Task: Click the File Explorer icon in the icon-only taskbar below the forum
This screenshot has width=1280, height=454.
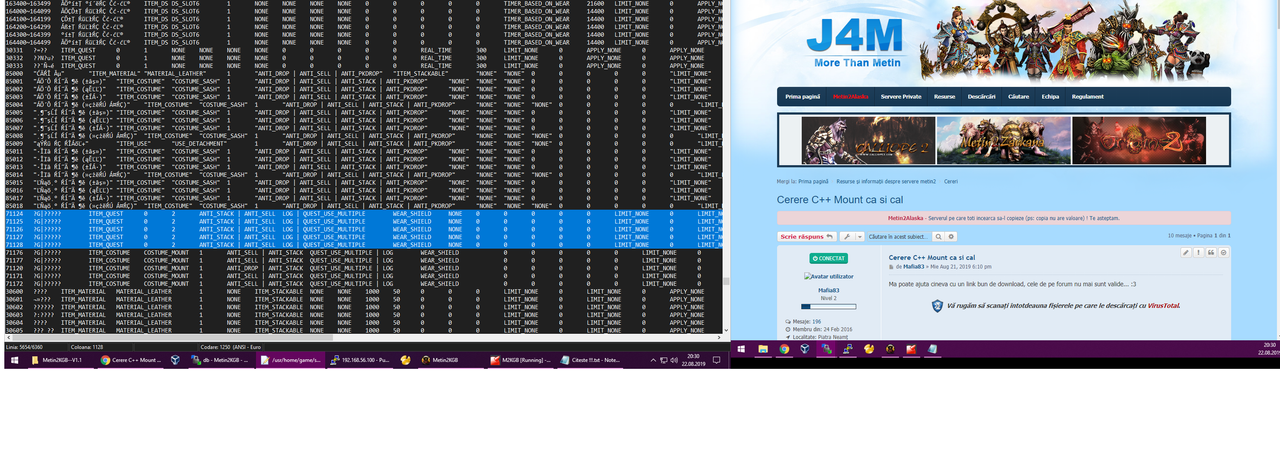Action: [x=763, y=349]
